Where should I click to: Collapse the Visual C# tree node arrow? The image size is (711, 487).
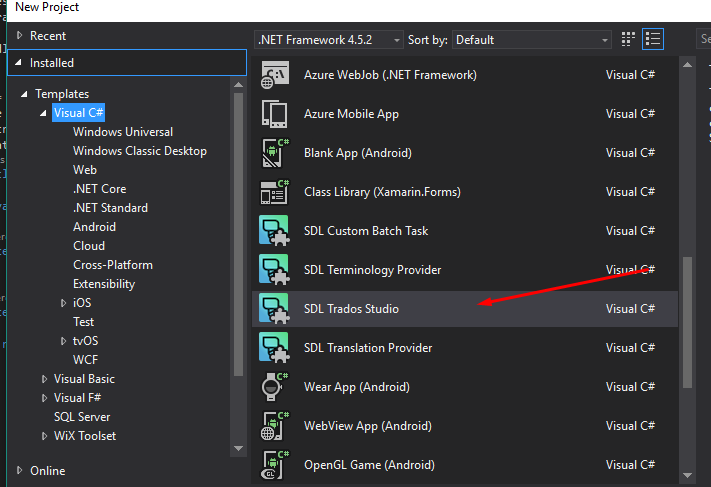coord(43,113)
